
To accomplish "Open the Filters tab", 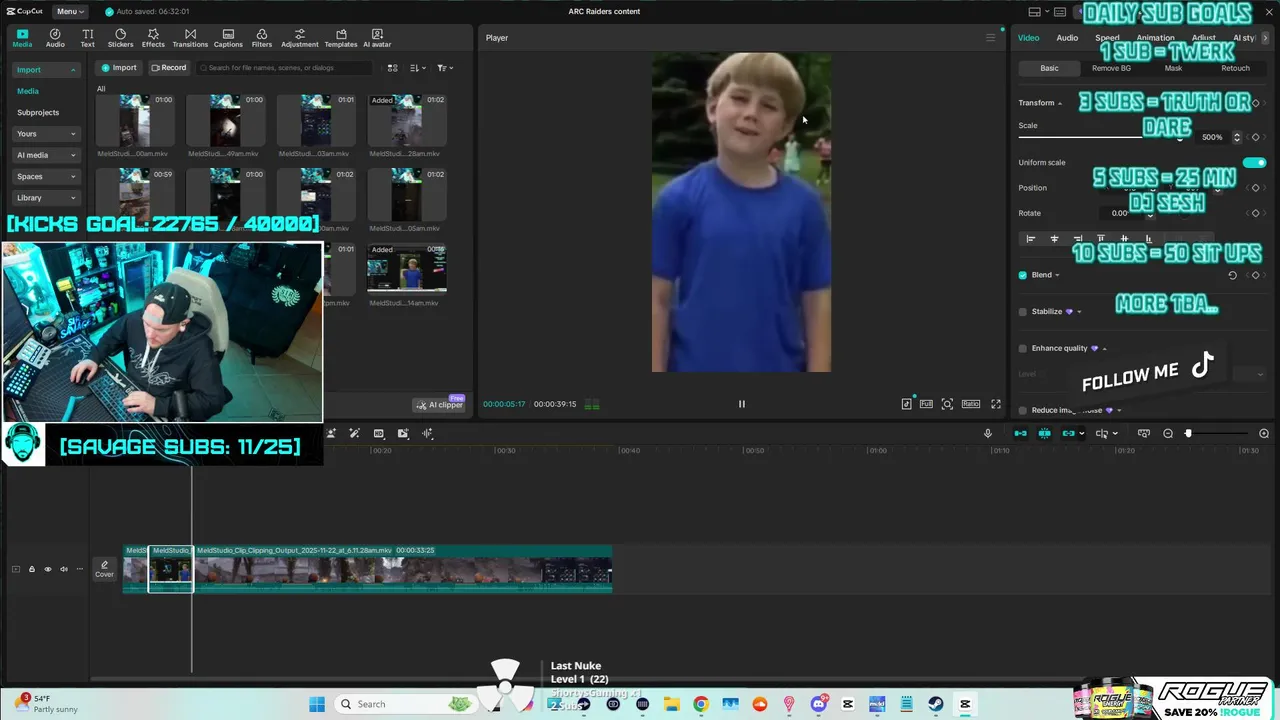I will point(262,38).
